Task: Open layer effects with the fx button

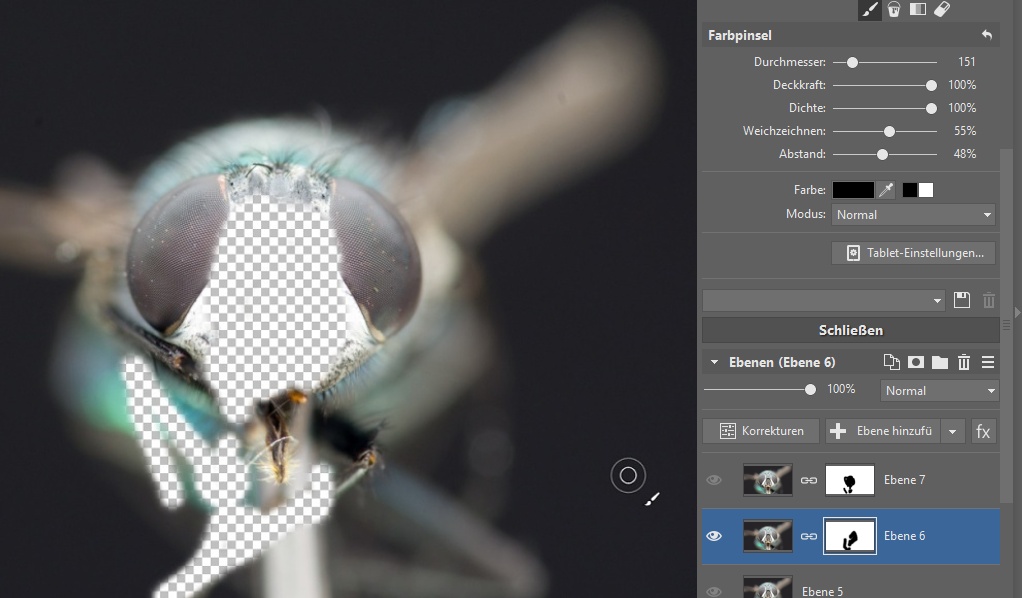Action: point(983,431)
